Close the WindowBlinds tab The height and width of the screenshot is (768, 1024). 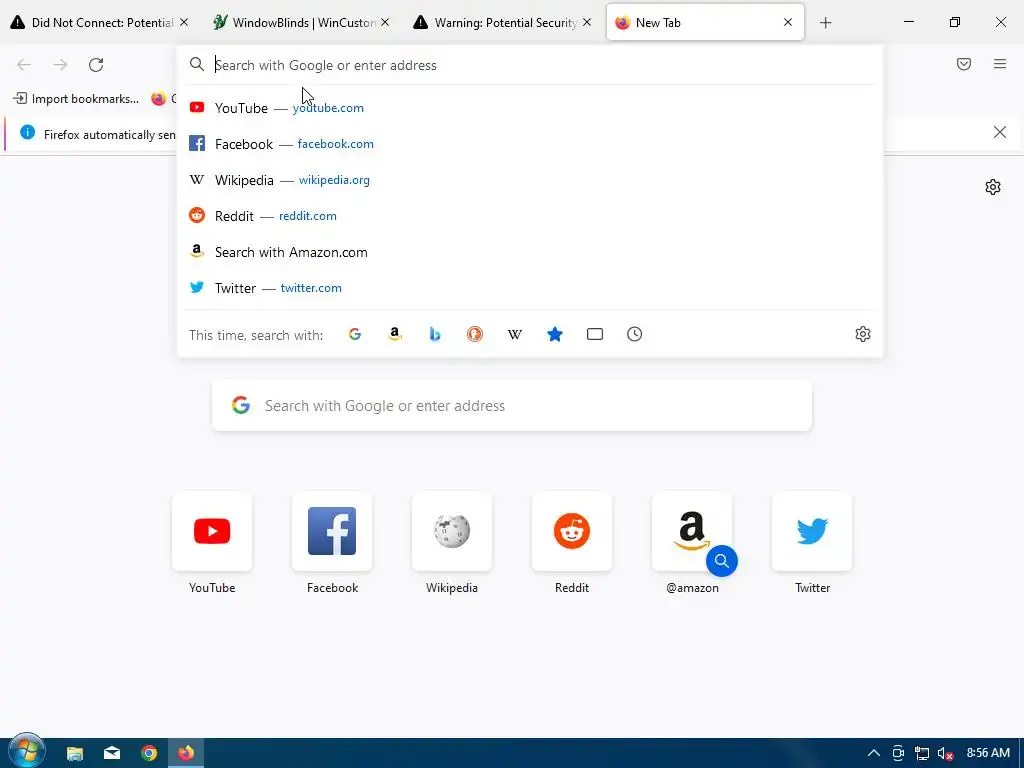385,23
